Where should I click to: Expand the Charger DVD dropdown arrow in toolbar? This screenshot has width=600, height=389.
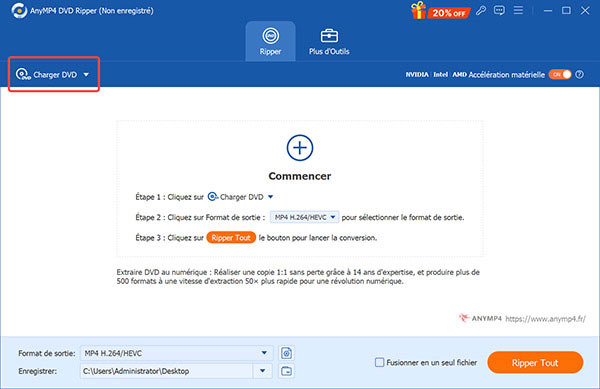tap(86, 75)
